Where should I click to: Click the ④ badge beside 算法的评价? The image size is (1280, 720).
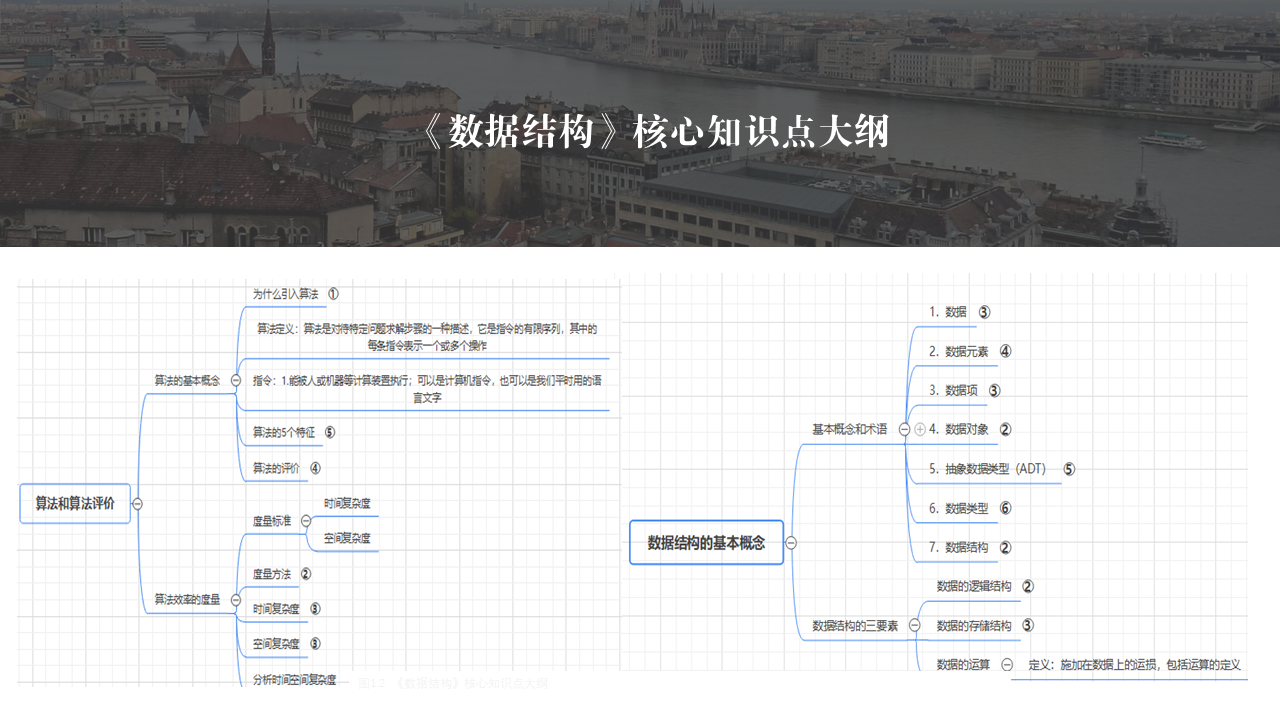[316, 468]
